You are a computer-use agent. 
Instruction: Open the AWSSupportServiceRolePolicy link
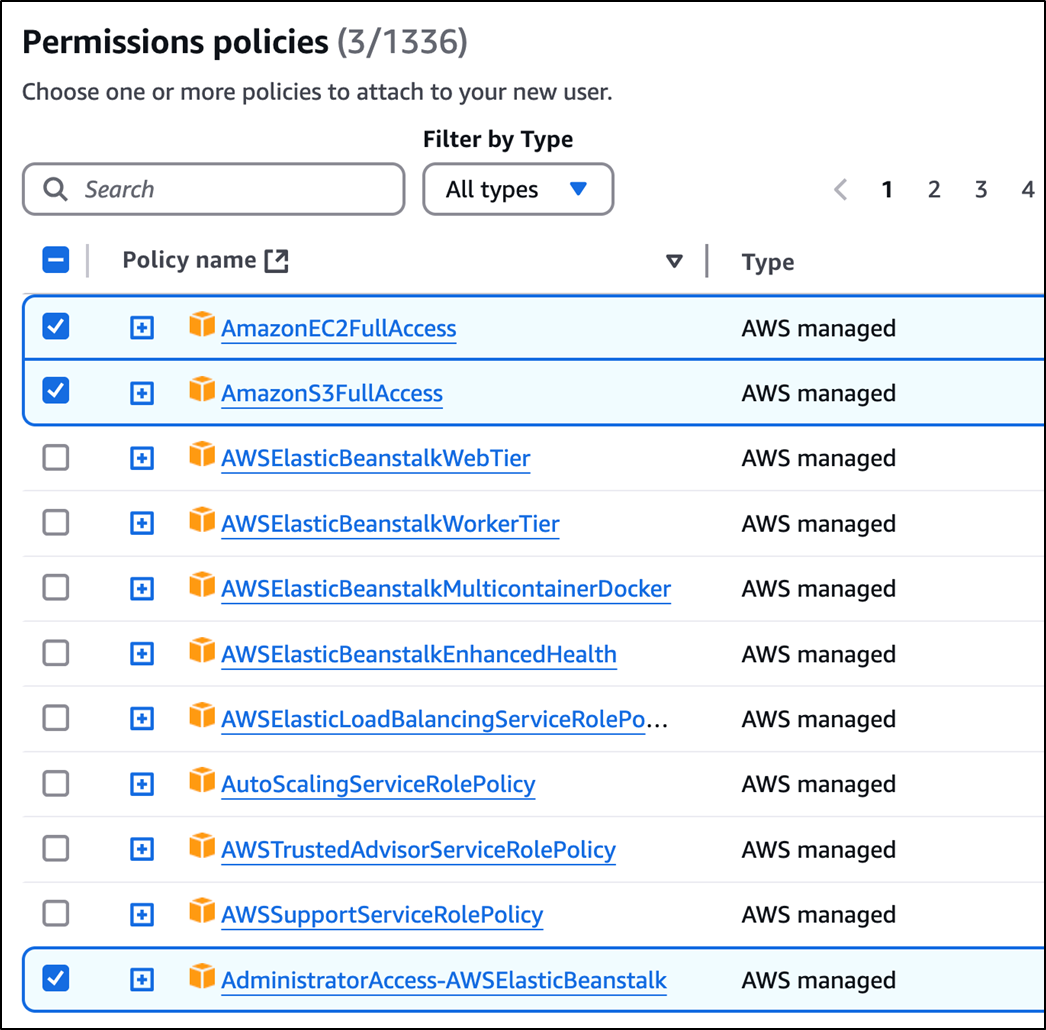382,915
